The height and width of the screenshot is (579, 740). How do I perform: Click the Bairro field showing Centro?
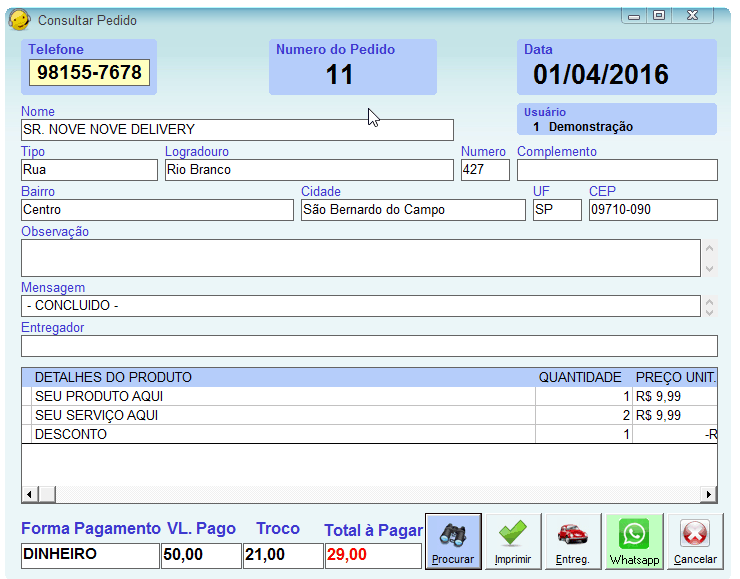click(x=157, y=210)
